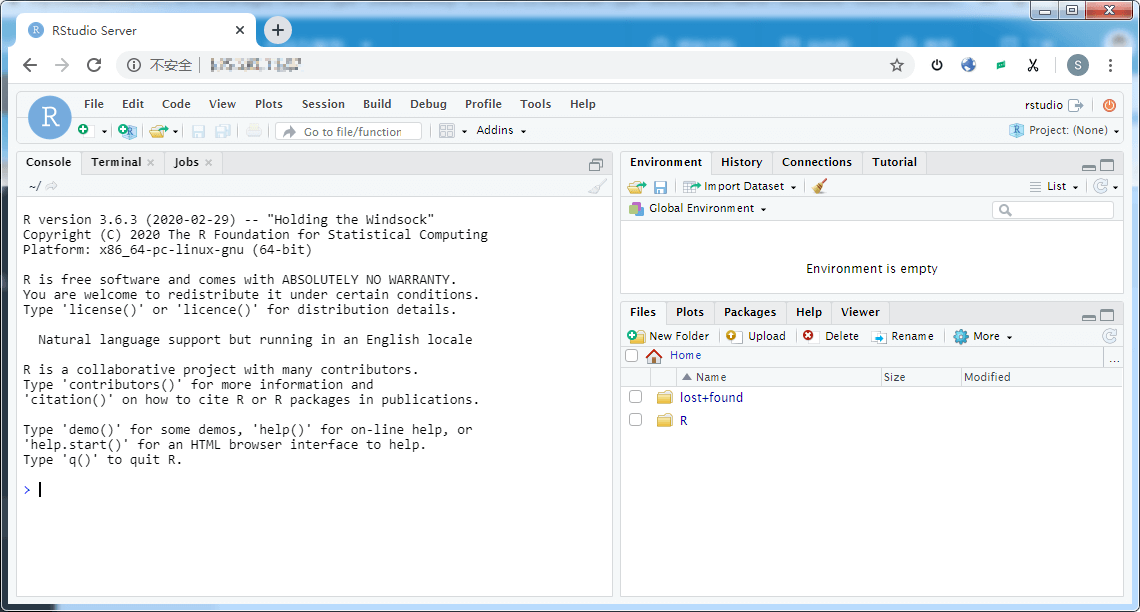
Task: Click the sign out icon beside rstudio
Action: click(x=1076, y=105)
